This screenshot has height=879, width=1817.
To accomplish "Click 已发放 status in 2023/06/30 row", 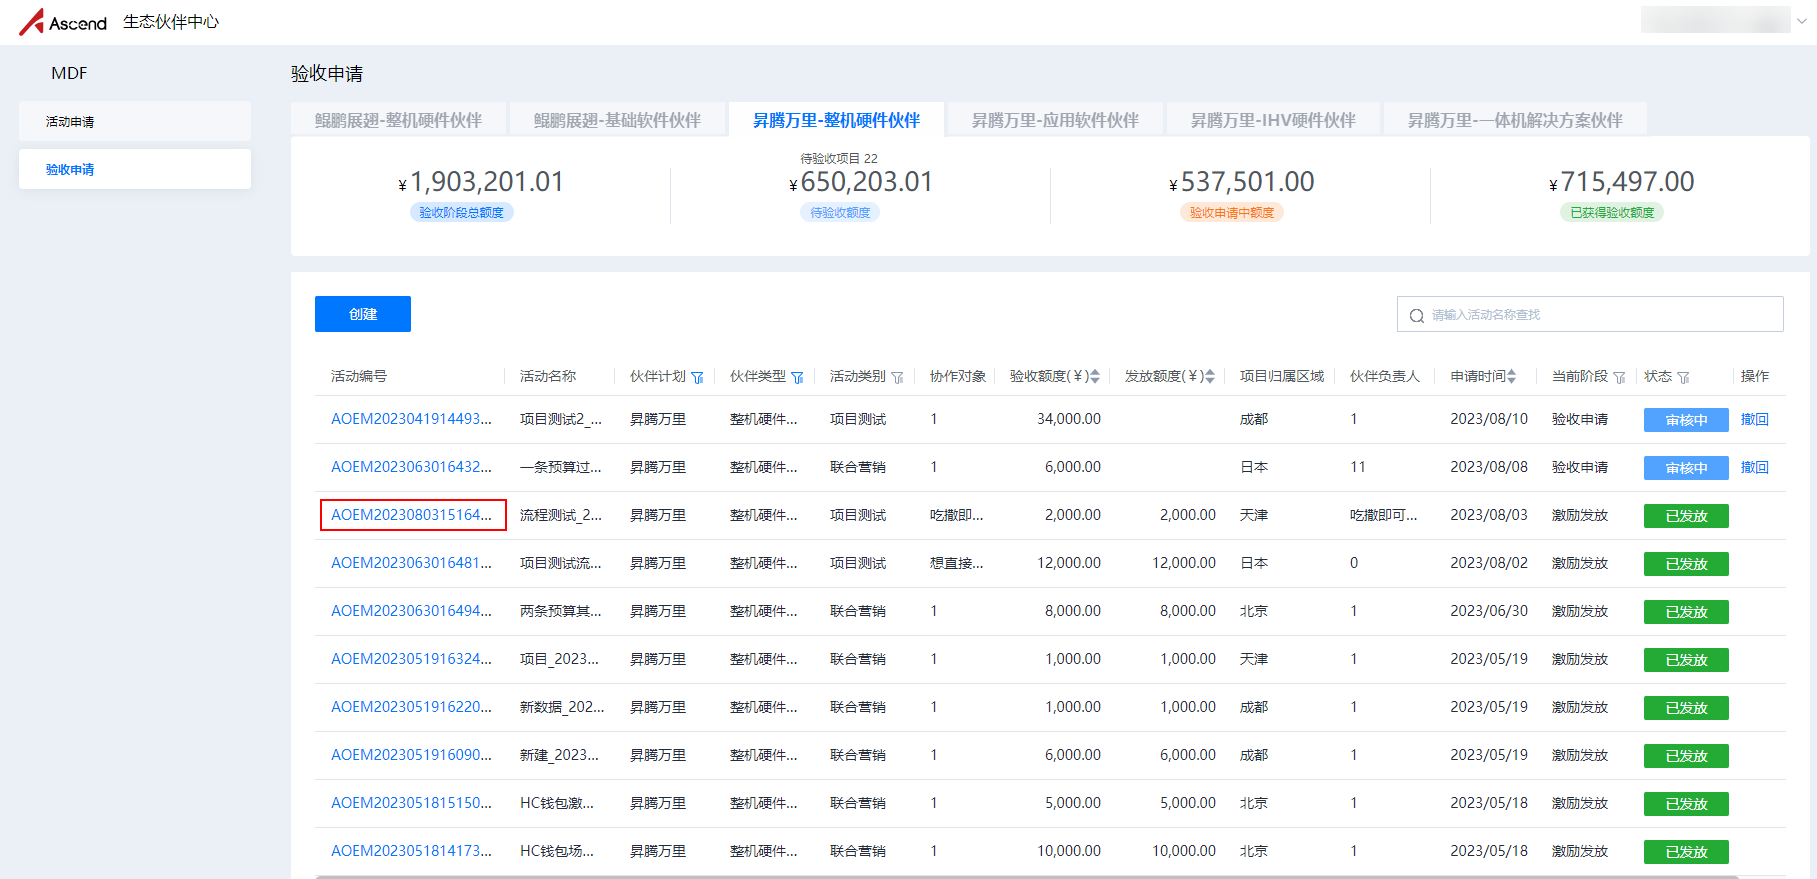I will tap(1686, 612).
